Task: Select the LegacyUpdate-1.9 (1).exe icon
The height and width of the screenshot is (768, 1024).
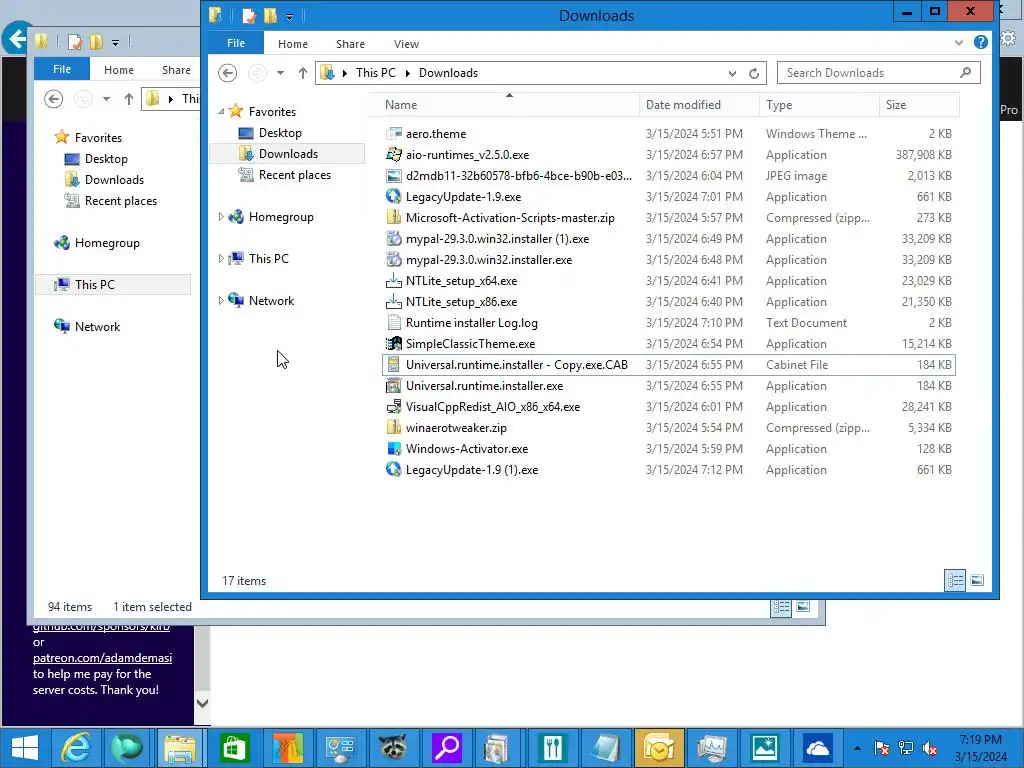Action: click(393, 470)
